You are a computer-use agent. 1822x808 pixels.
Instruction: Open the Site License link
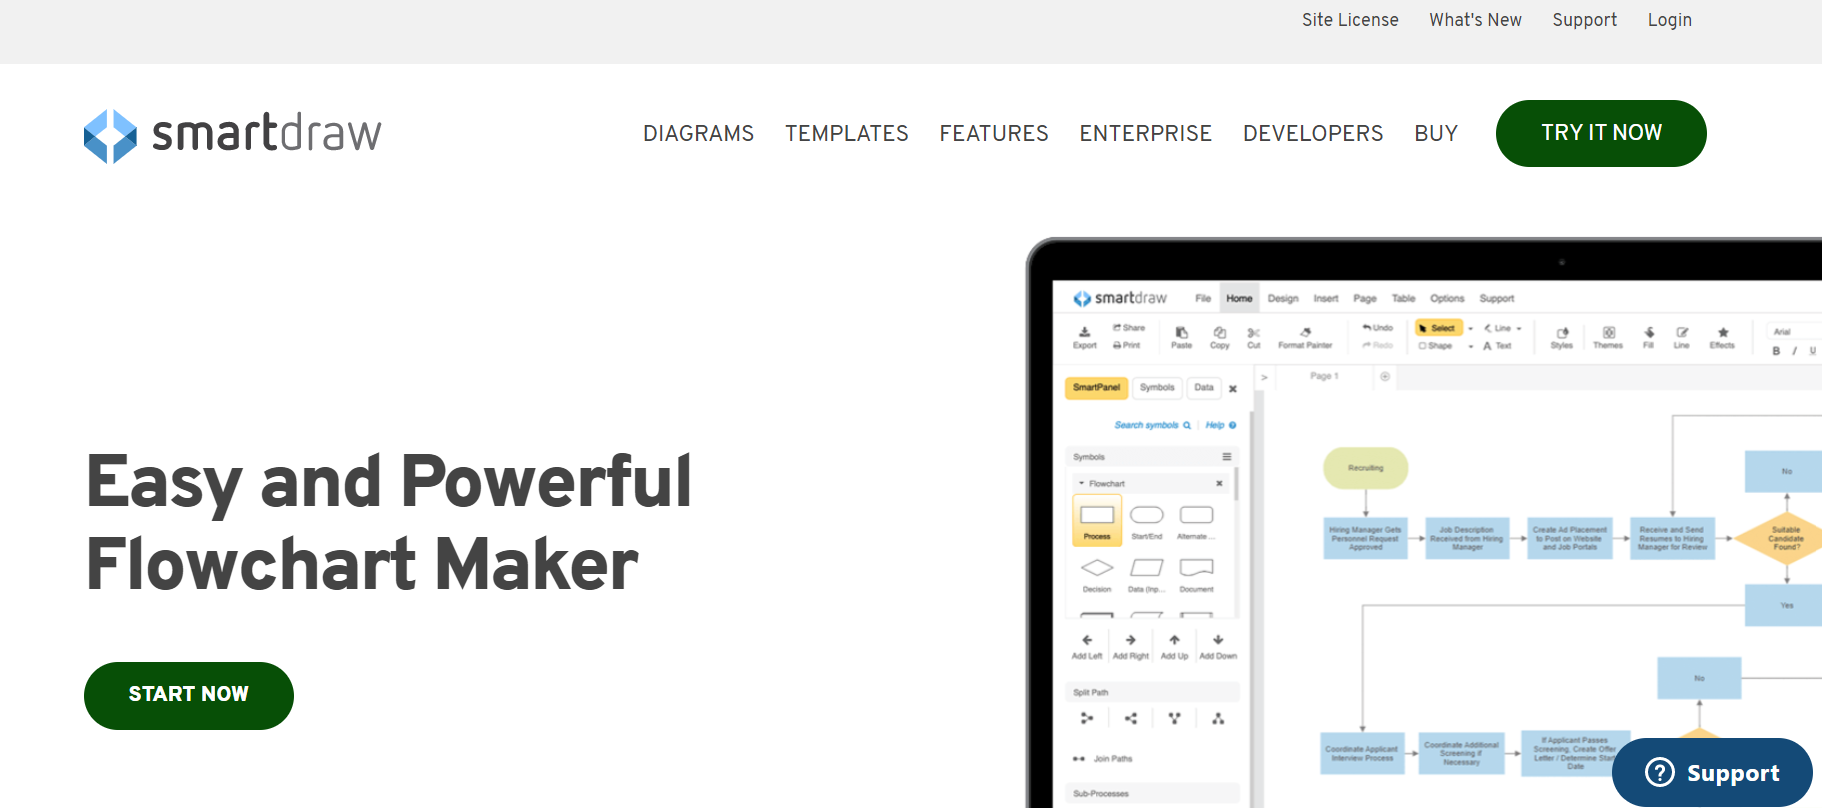coord(1350,20)
